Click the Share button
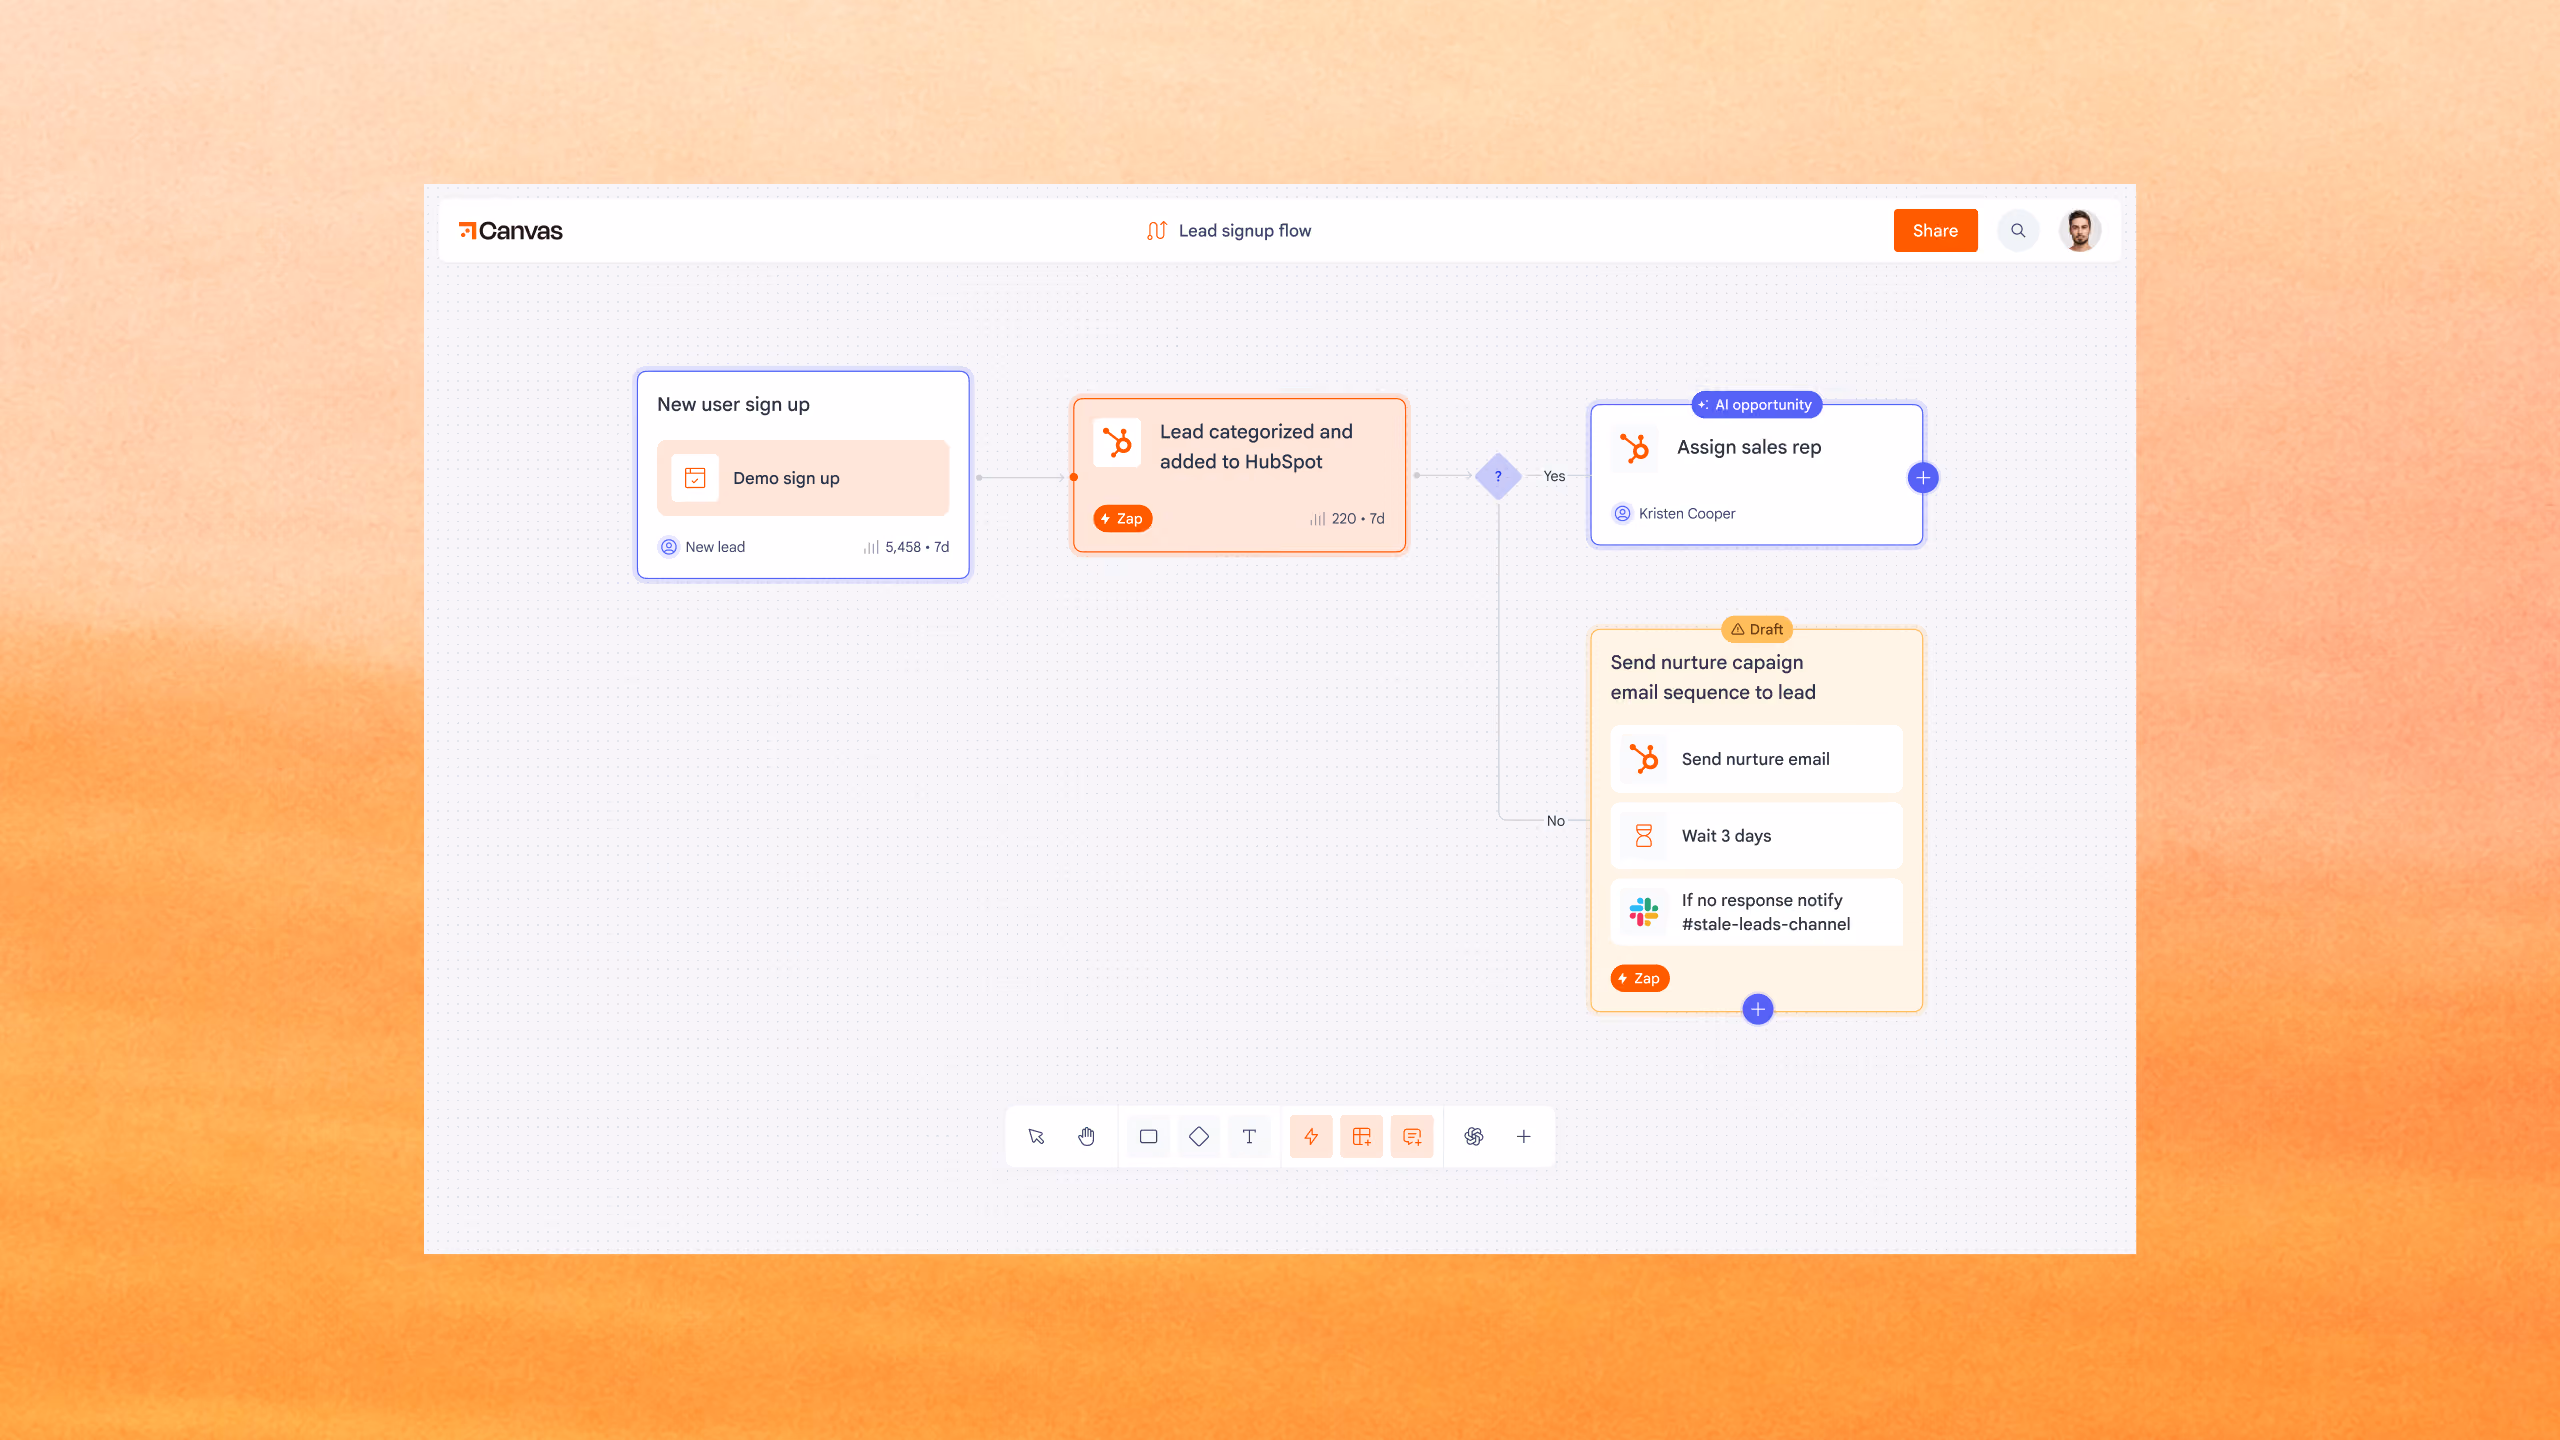 click(x=1935, y=230)
